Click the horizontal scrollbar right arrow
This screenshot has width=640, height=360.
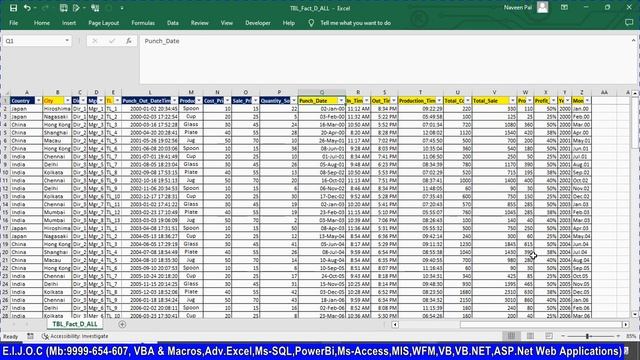(626, 324)
